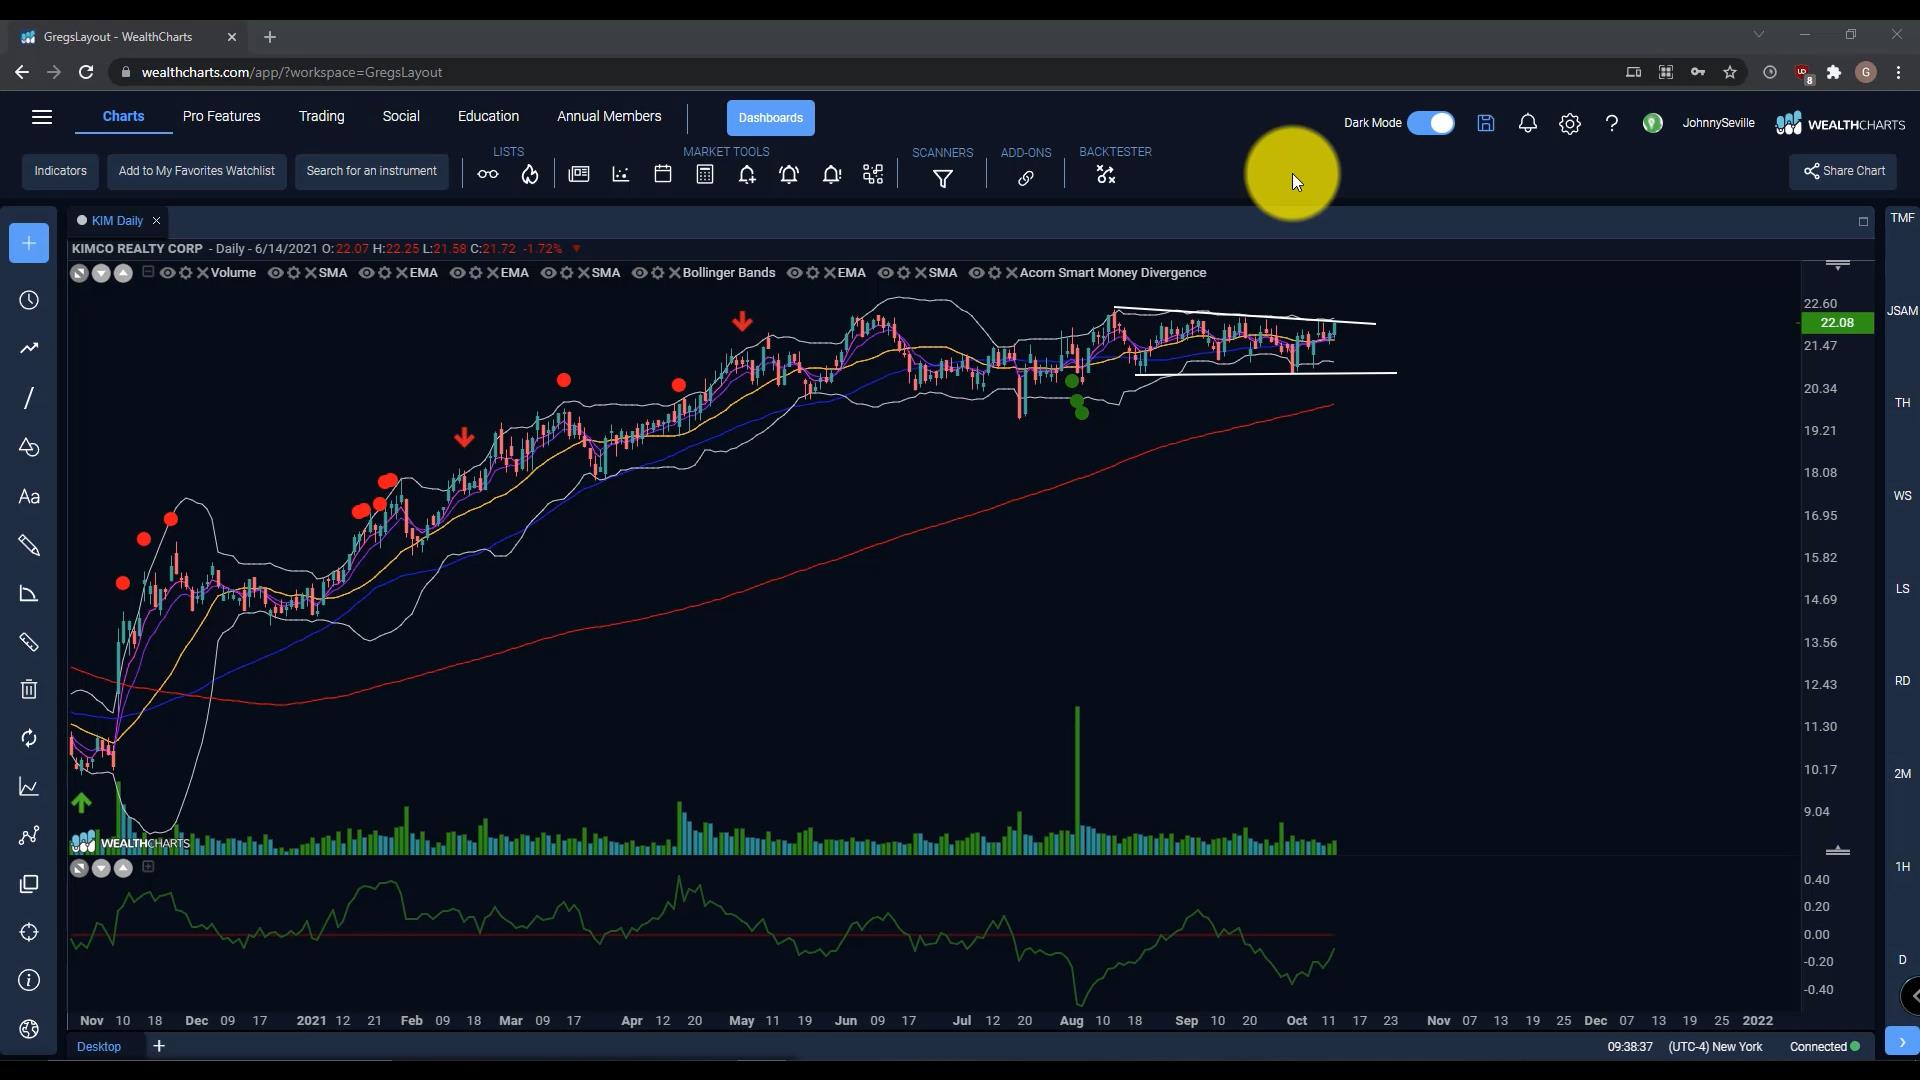This screenshot has width=1920, height=1080.
Task: Open the heatmap grid icon in Market Tools
Action: tap(873, 175)
